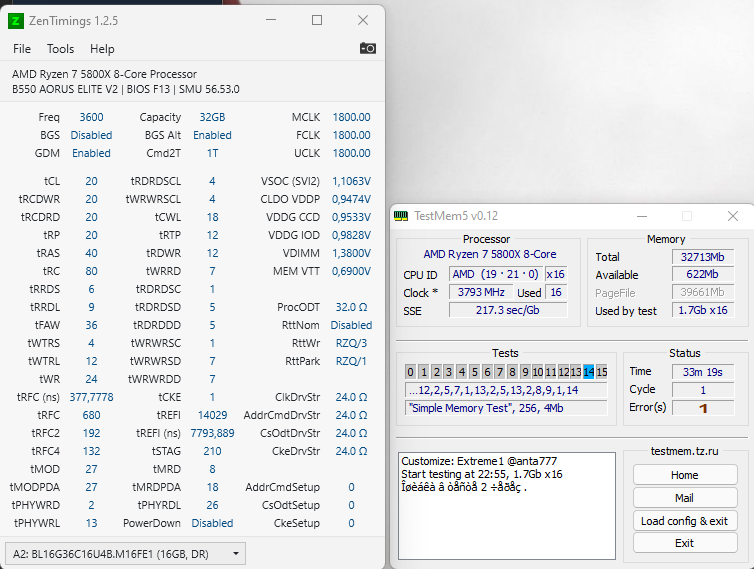The image size is (754, 569).
Task: Select test 6 box in Tests
Action: coord(487,372)
